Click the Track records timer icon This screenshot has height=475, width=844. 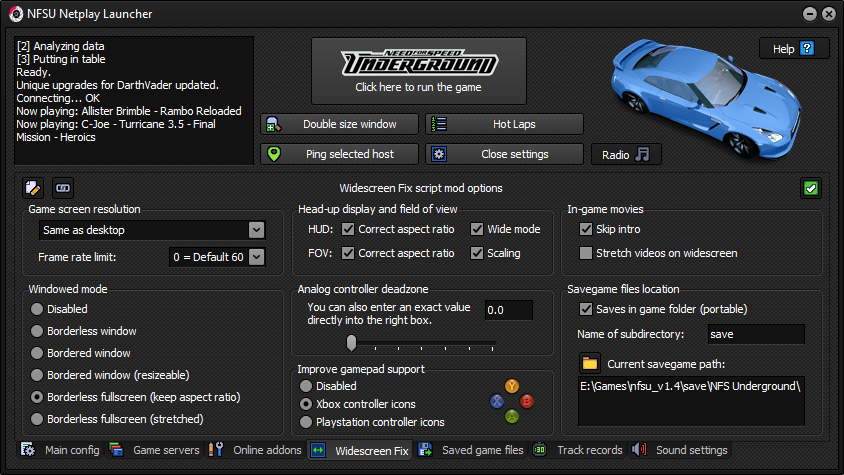(x=540, y=450)
